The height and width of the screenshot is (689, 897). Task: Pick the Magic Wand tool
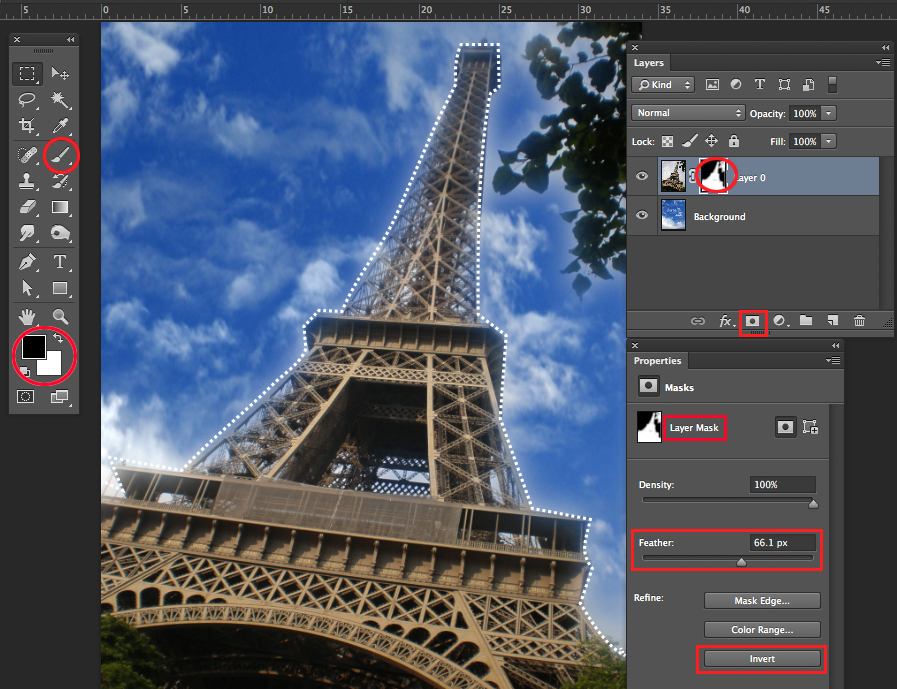[x=60, y=101]
